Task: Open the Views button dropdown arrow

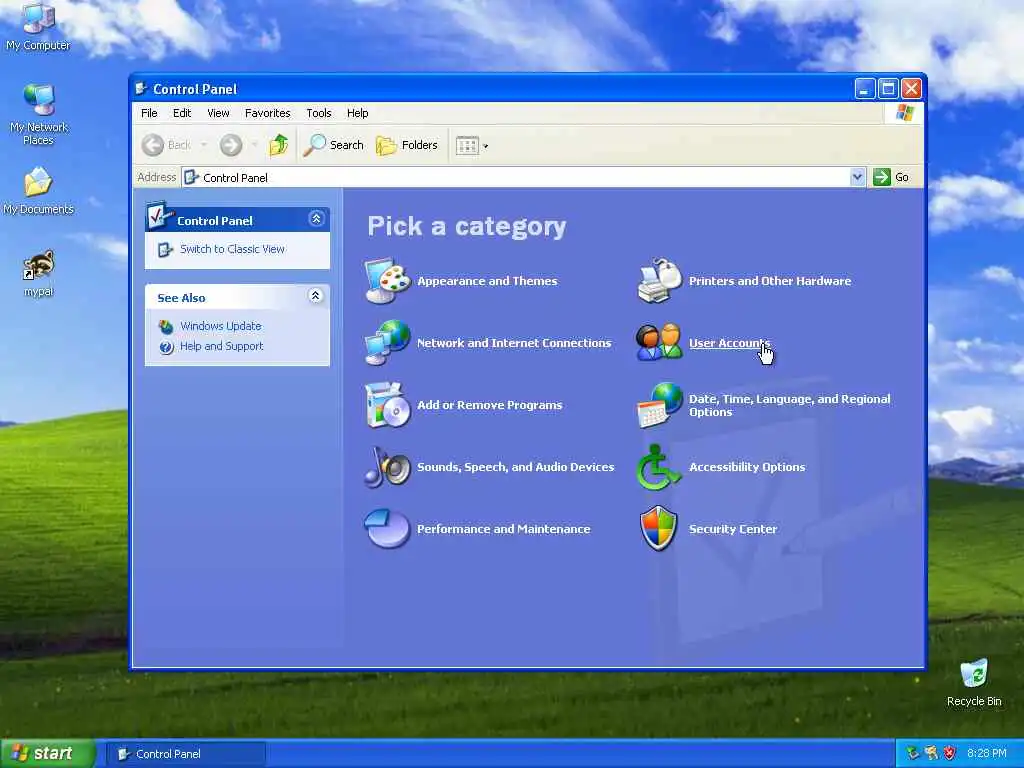Action: [x=485, y=146]
